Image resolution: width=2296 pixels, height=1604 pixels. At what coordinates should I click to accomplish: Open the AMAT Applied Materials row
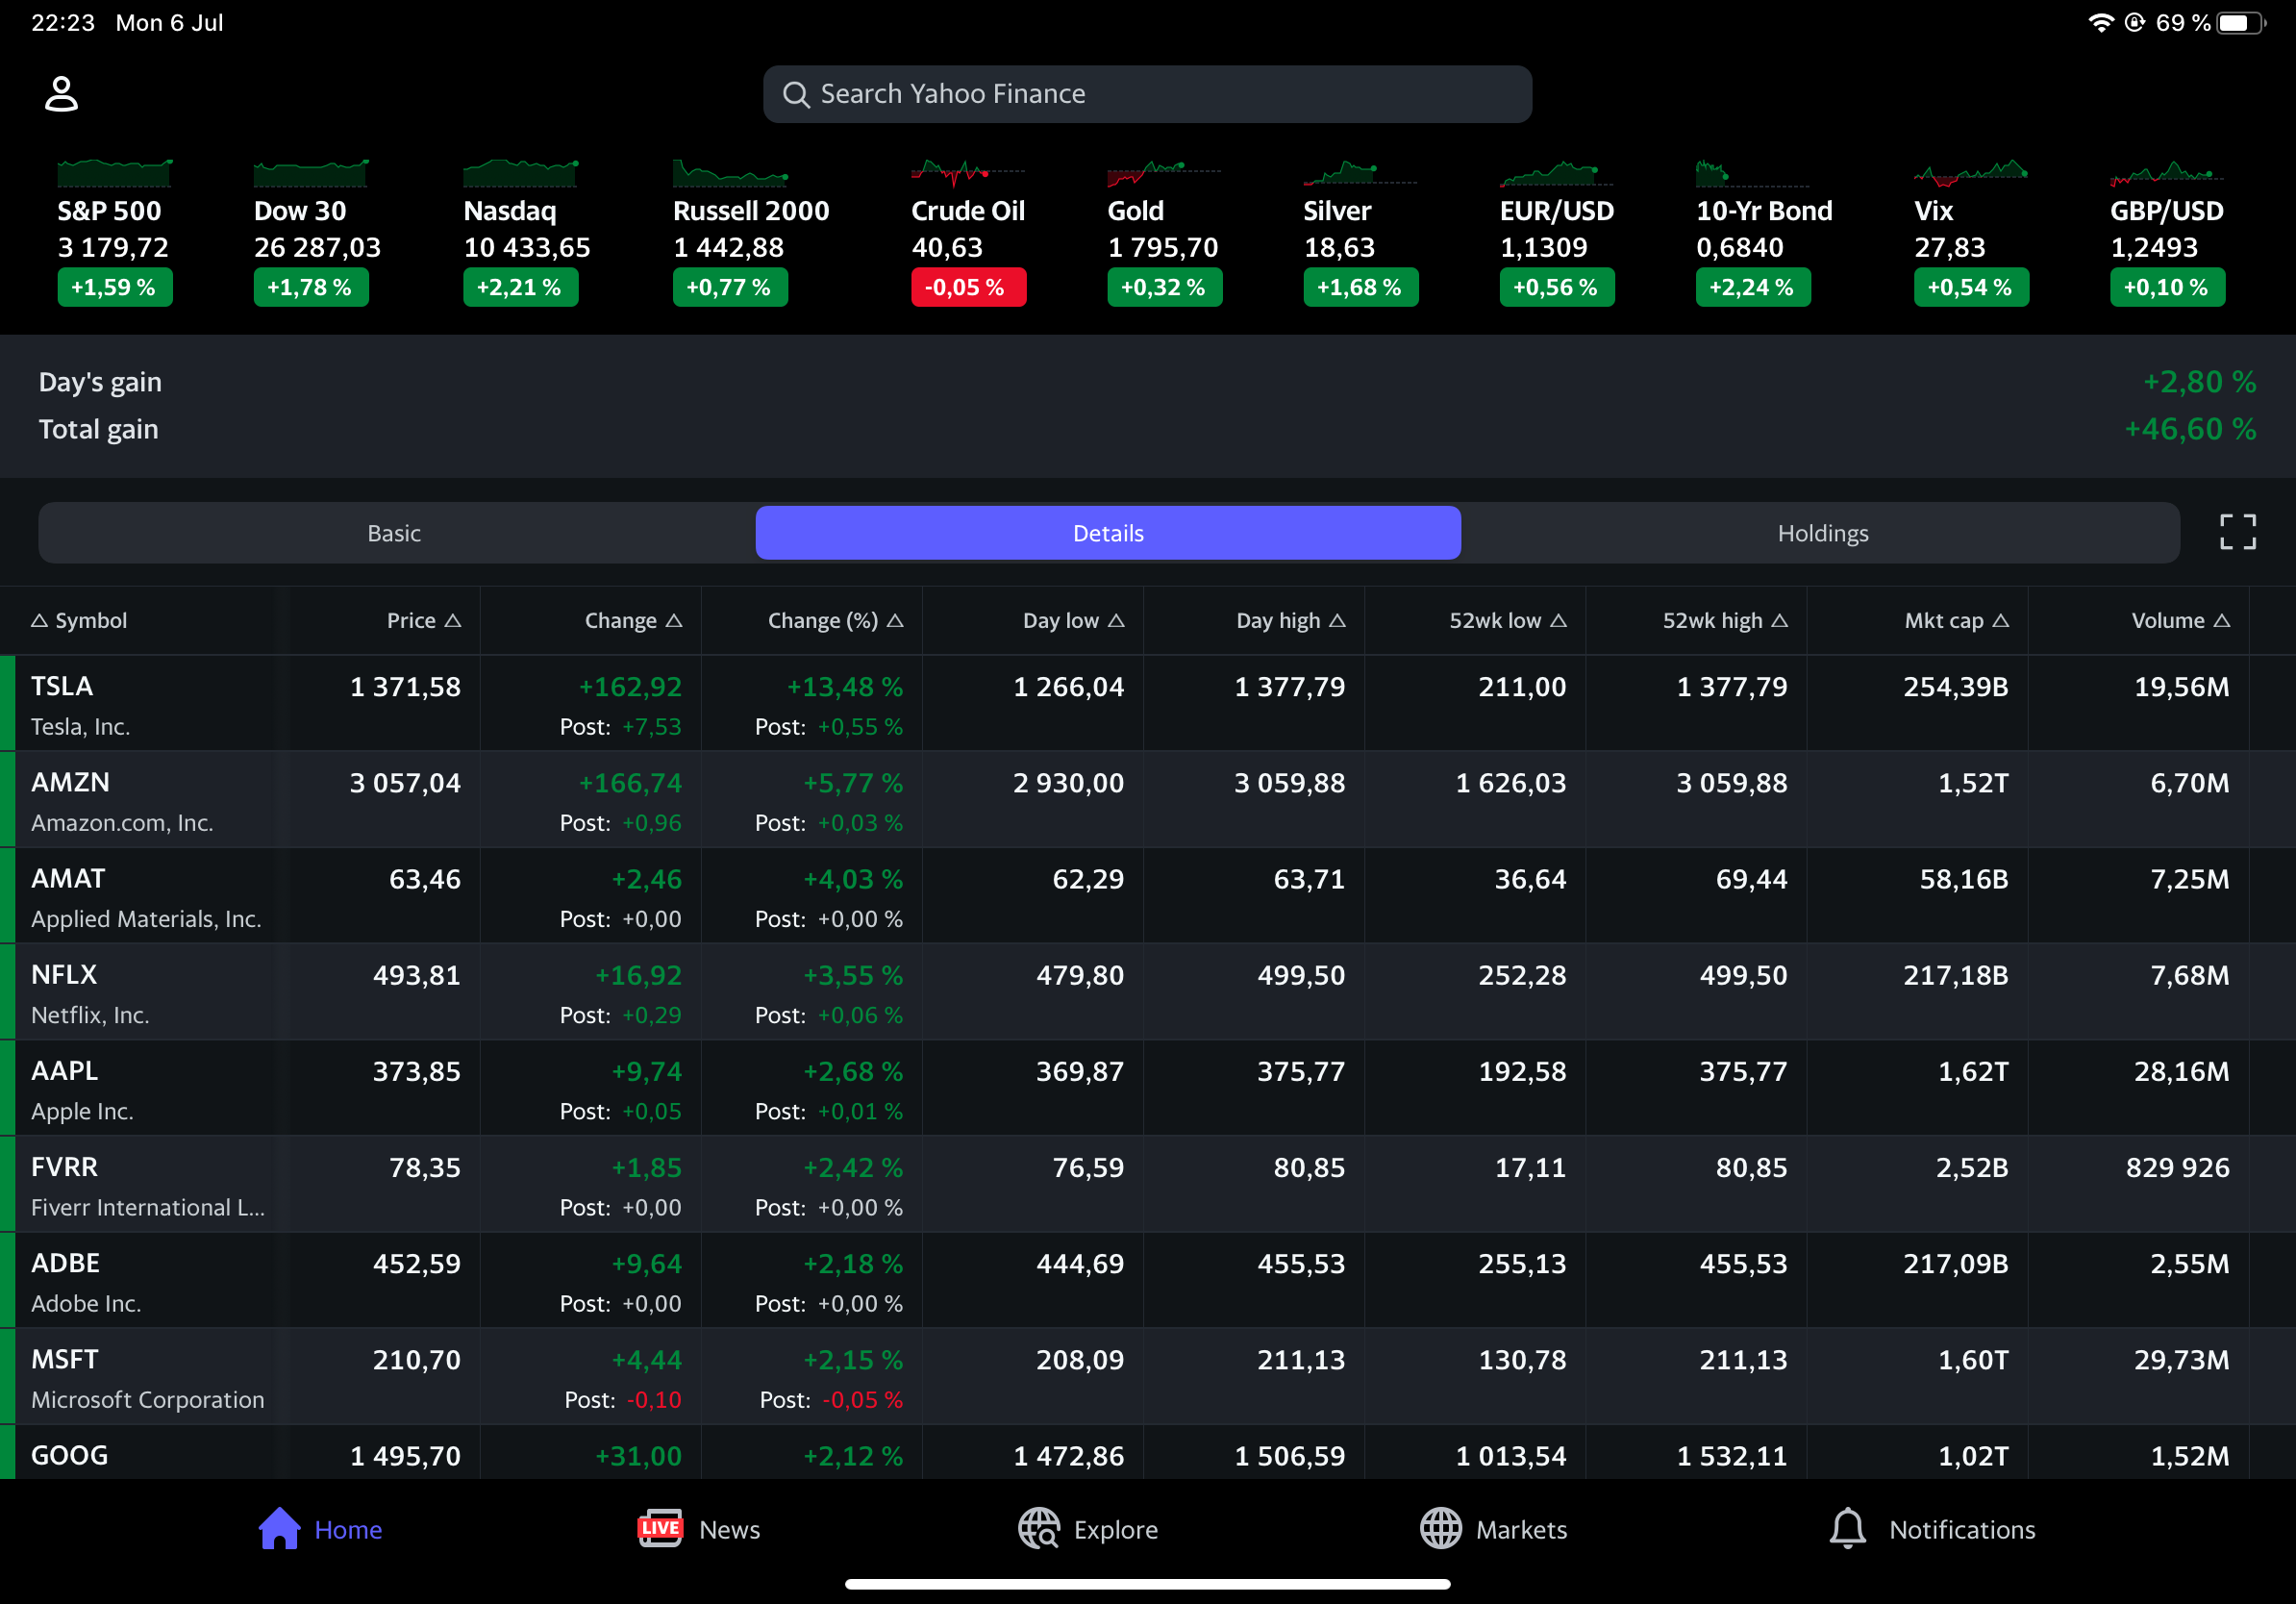(1148, 895)
